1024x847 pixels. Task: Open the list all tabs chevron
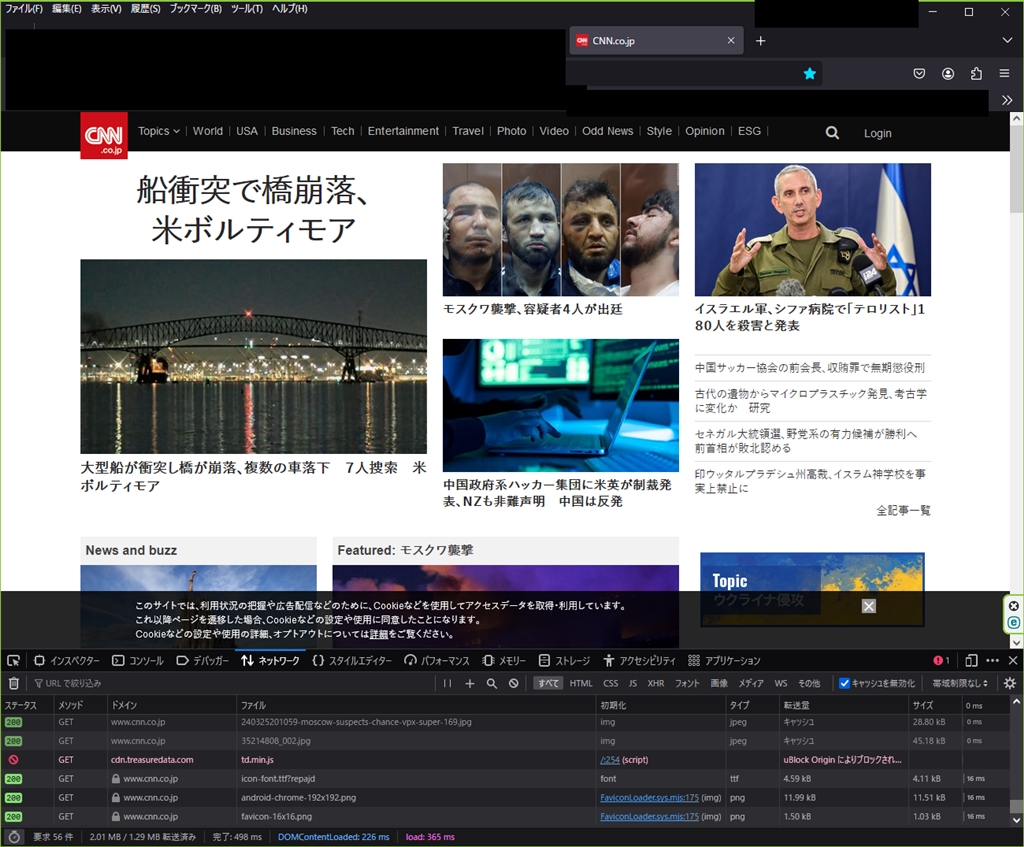click(x=1007, y=40)
